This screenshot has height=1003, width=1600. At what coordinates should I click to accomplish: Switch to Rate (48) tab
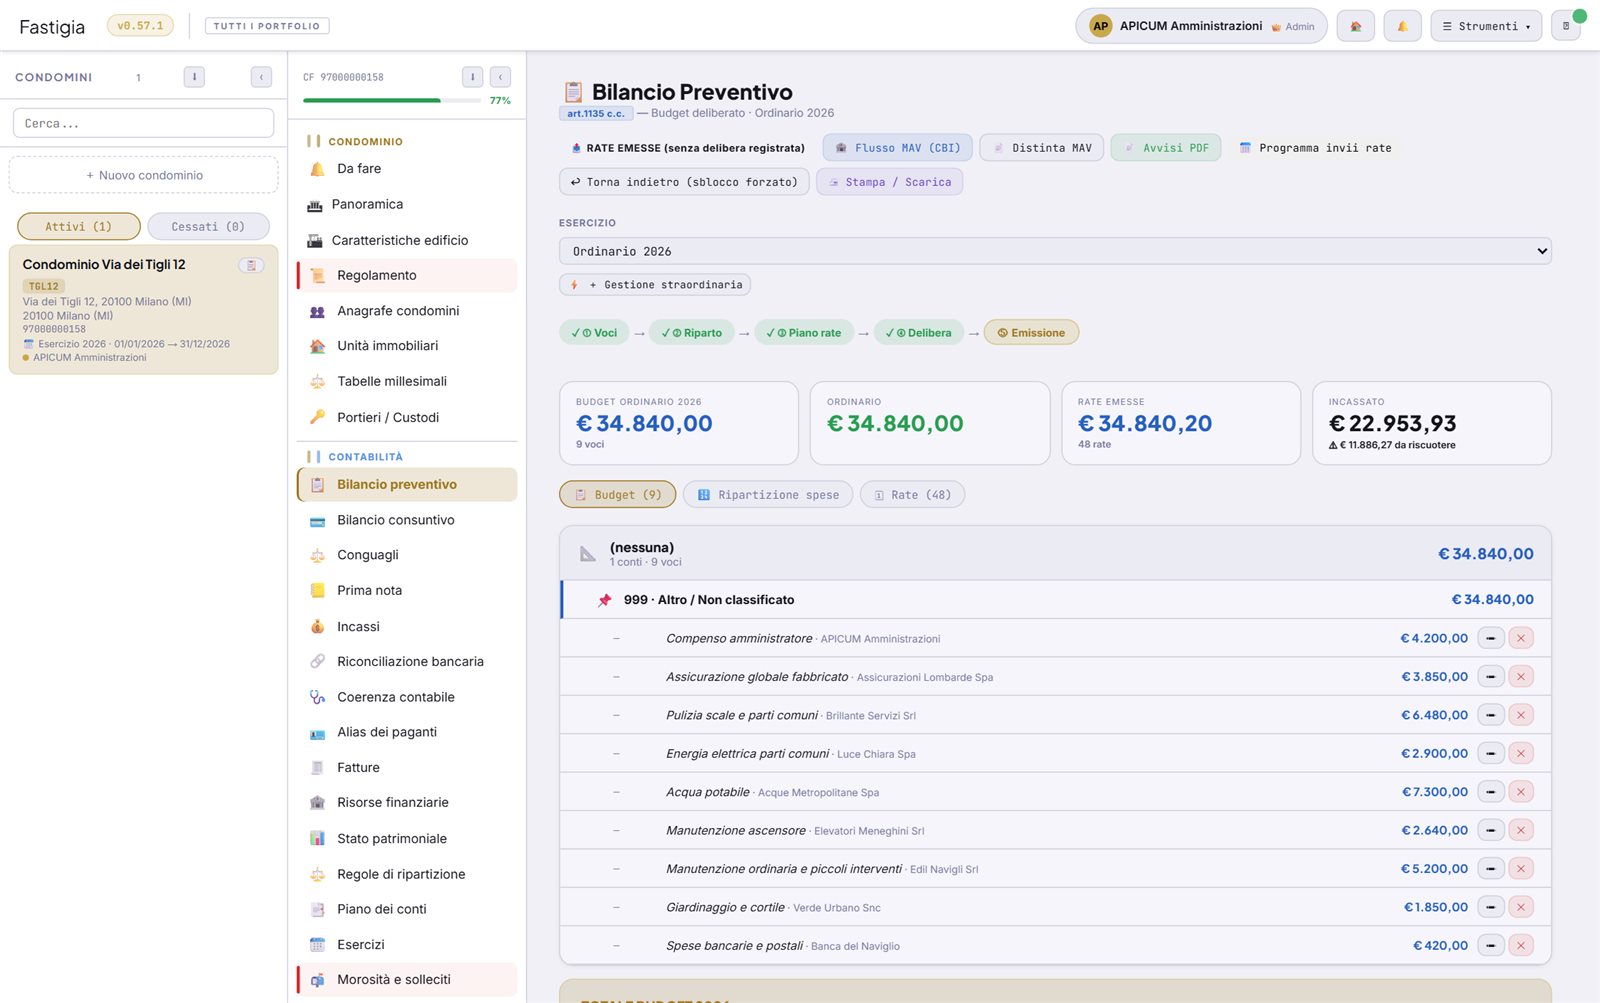[912, 494]
